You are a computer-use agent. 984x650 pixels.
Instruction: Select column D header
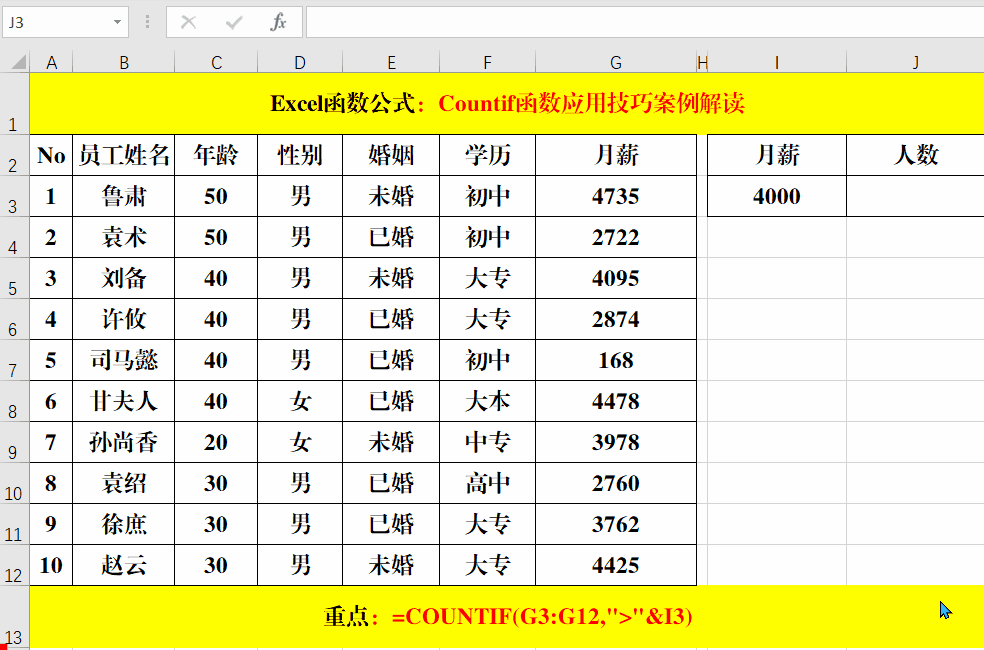[x=300, y=62]
